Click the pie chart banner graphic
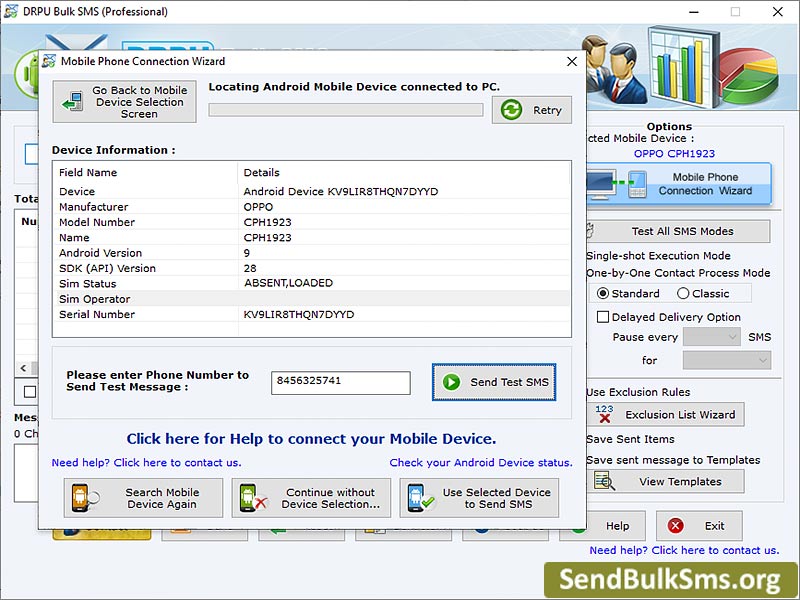This screenshot has width=800, height=600. coord(750,76)
